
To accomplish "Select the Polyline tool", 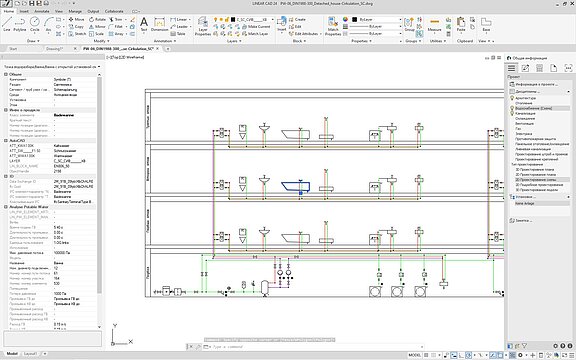I will [20, 24].
